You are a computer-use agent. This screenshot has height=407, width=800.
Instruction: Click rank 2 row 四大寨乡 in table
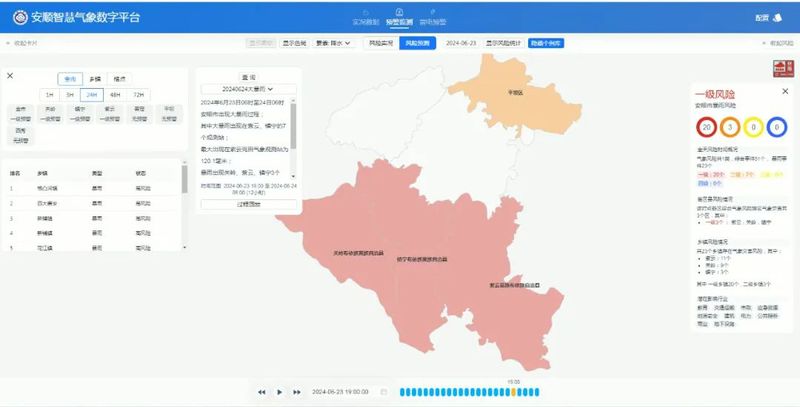tap(92, 204)
